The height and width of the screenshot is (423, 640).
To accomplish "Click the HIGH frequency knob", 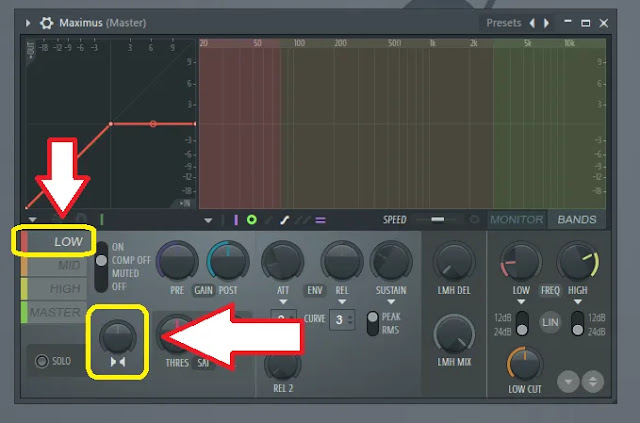I will [578, 262].
